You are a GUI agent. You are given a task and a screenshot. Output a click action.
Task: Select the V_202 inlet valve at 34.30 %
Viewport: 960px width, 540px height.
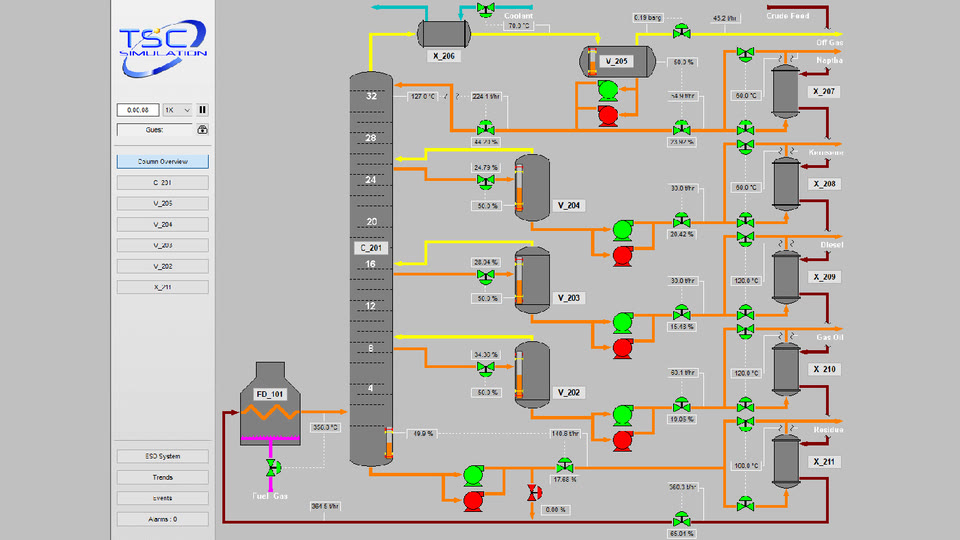[486, 367]
